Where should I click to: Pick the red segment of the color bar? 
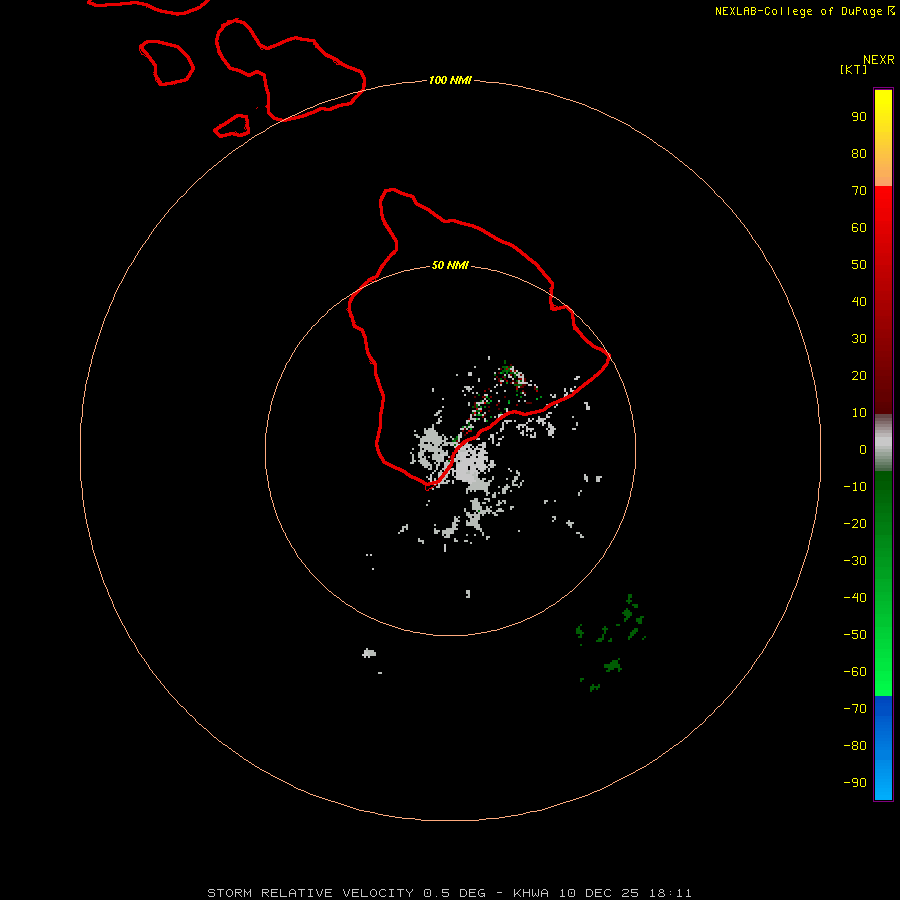coord(883,300)
